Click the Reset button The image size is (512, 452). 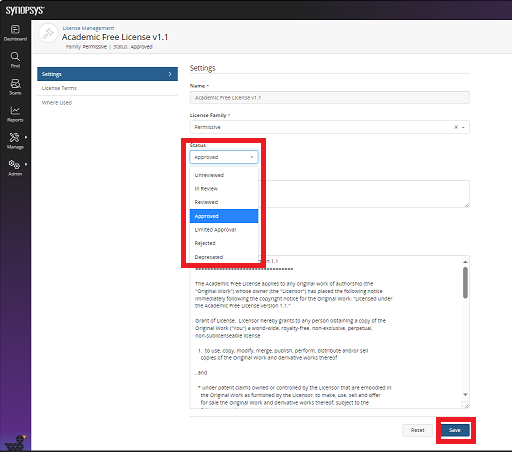(x=417, y=430)
